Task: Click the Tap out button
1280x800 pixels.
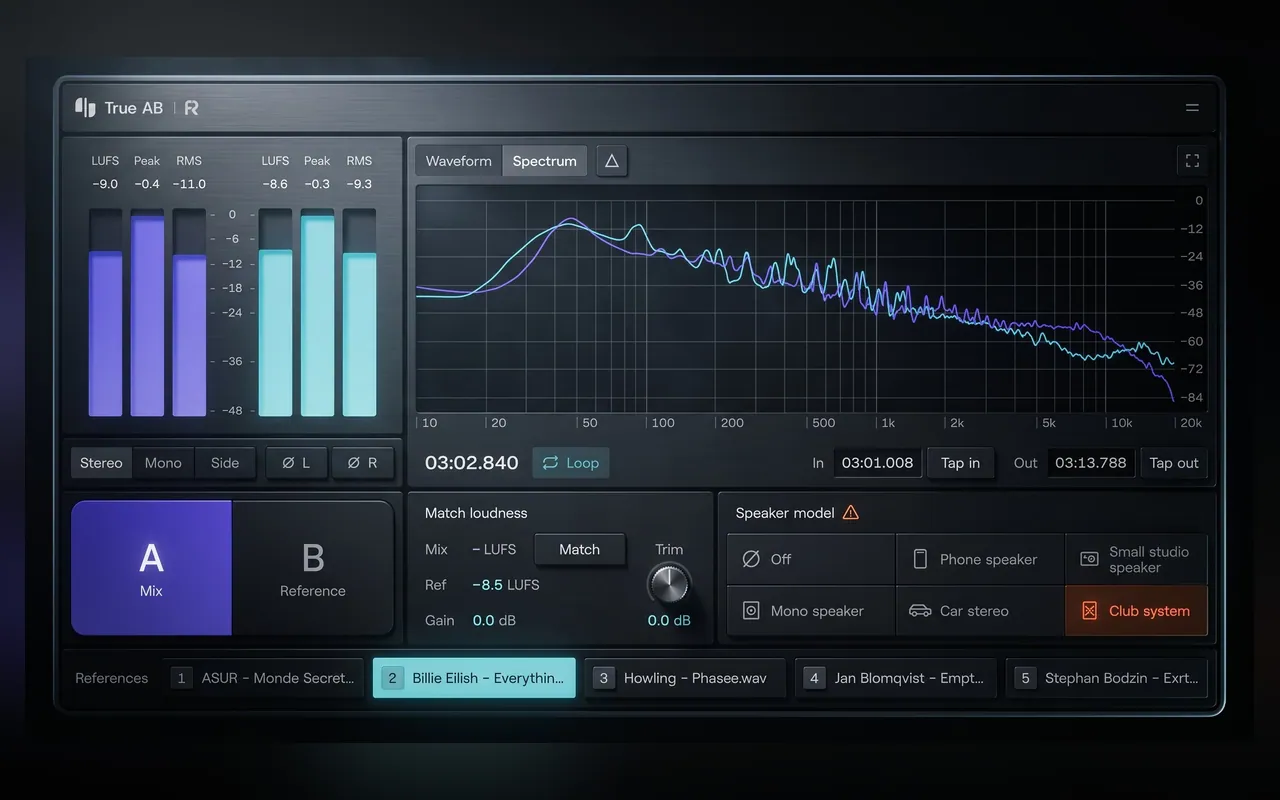Action: point(1174,463)
